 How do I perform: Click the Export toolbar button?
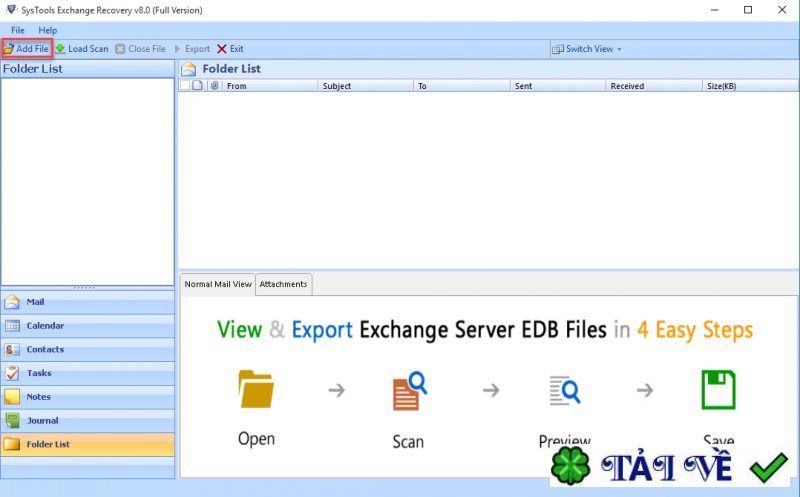pyautogui.click(x=192, y=49)
